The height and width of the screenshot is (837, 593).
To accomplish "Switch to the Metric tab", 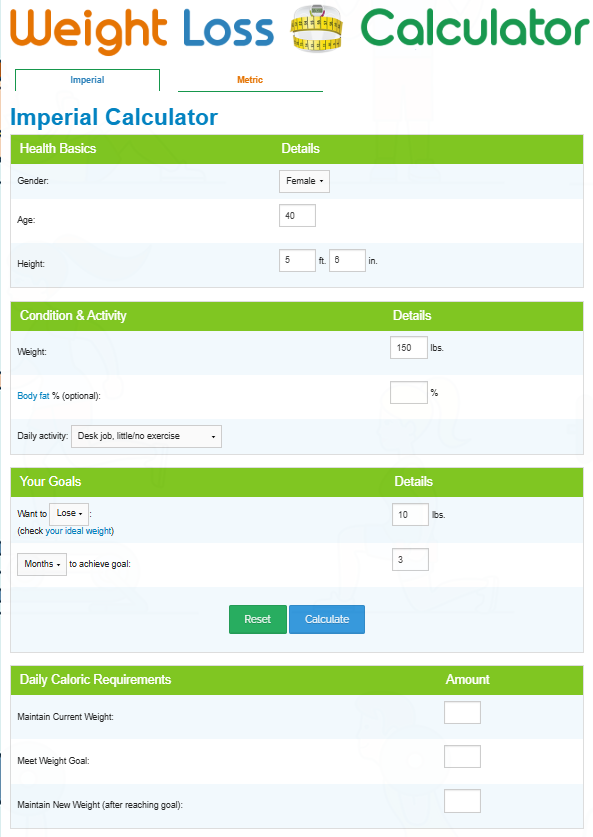I will tap(250, 80).
